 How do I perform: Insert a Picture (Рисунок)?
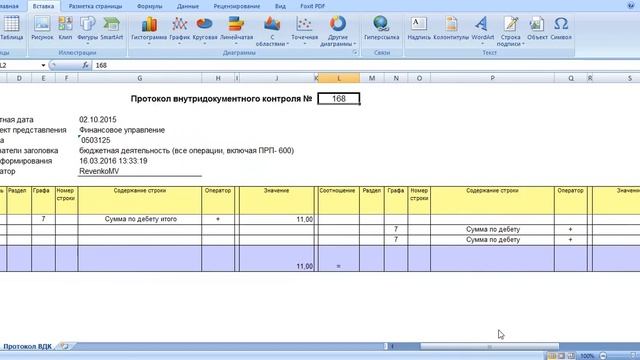click(x=42, y=28)
